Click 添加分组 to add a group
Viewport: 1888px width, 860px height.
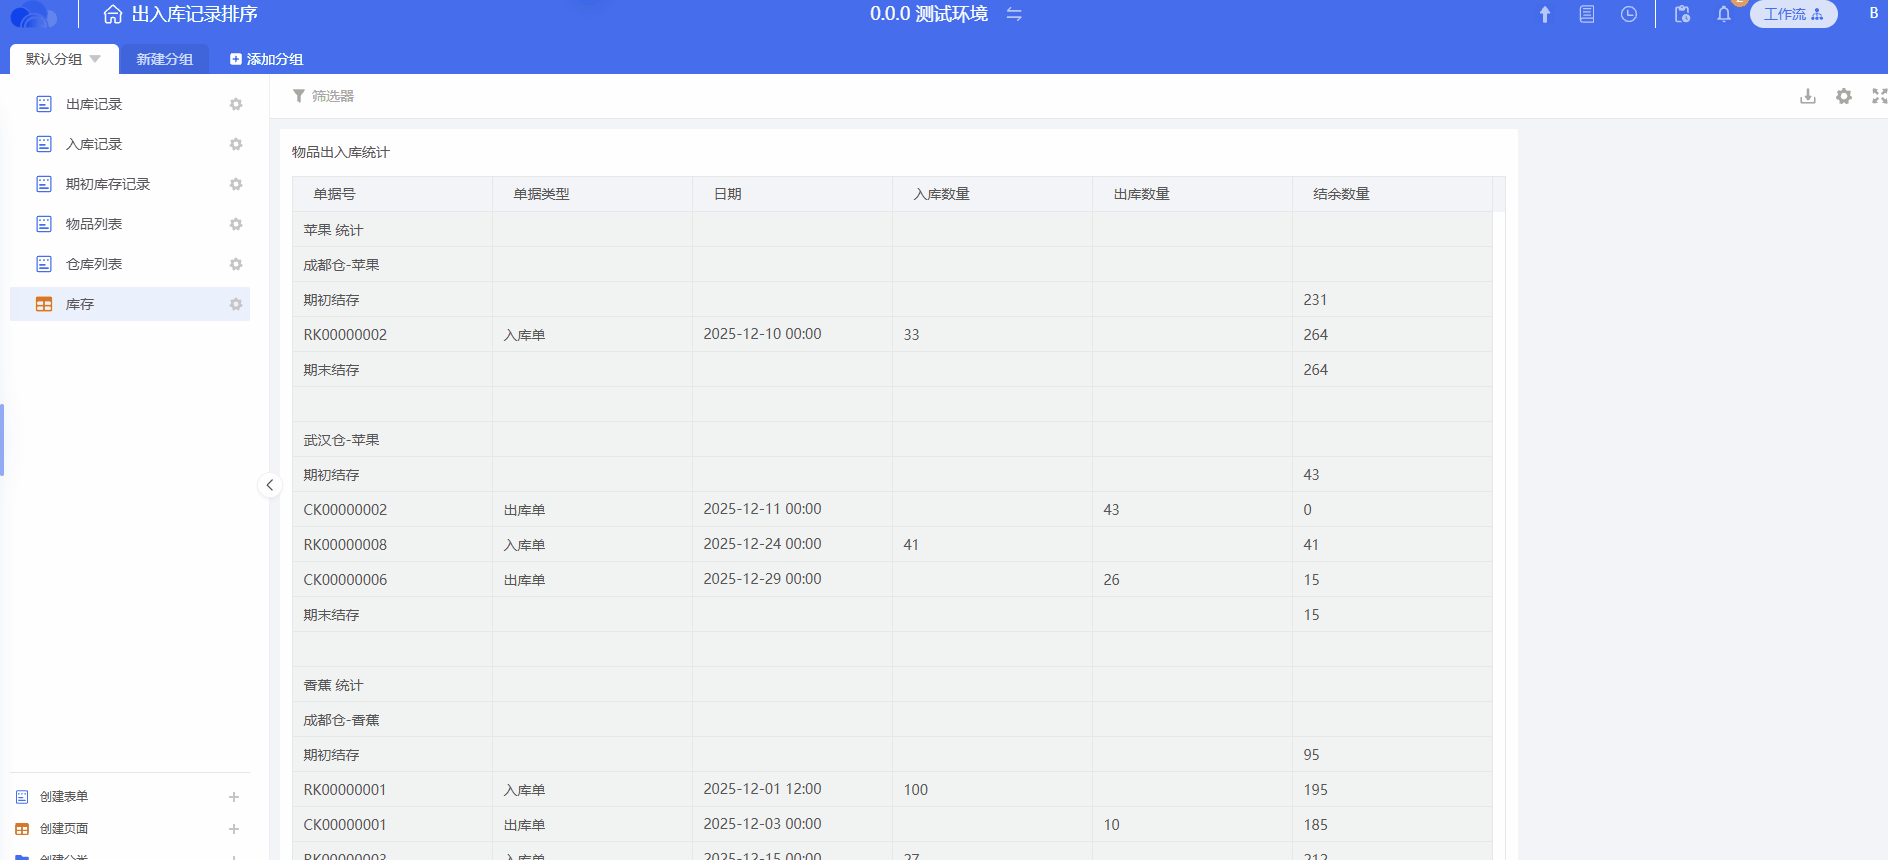tap(267, 59)
